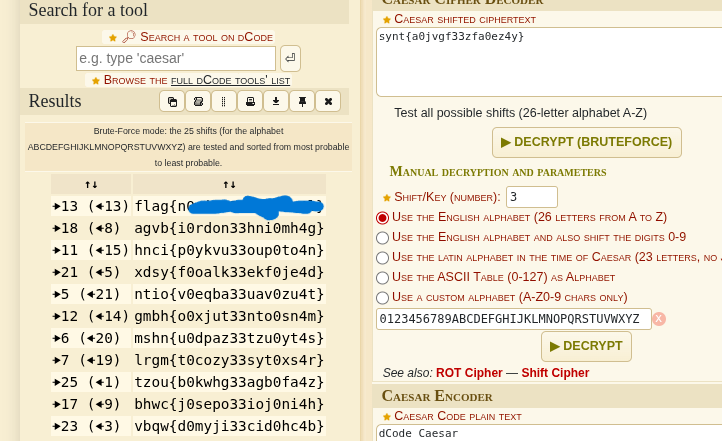The height and width of the screenshot is (441, 722).
Task: Click shift cell +18 (-8)
Action: [91, 228]
